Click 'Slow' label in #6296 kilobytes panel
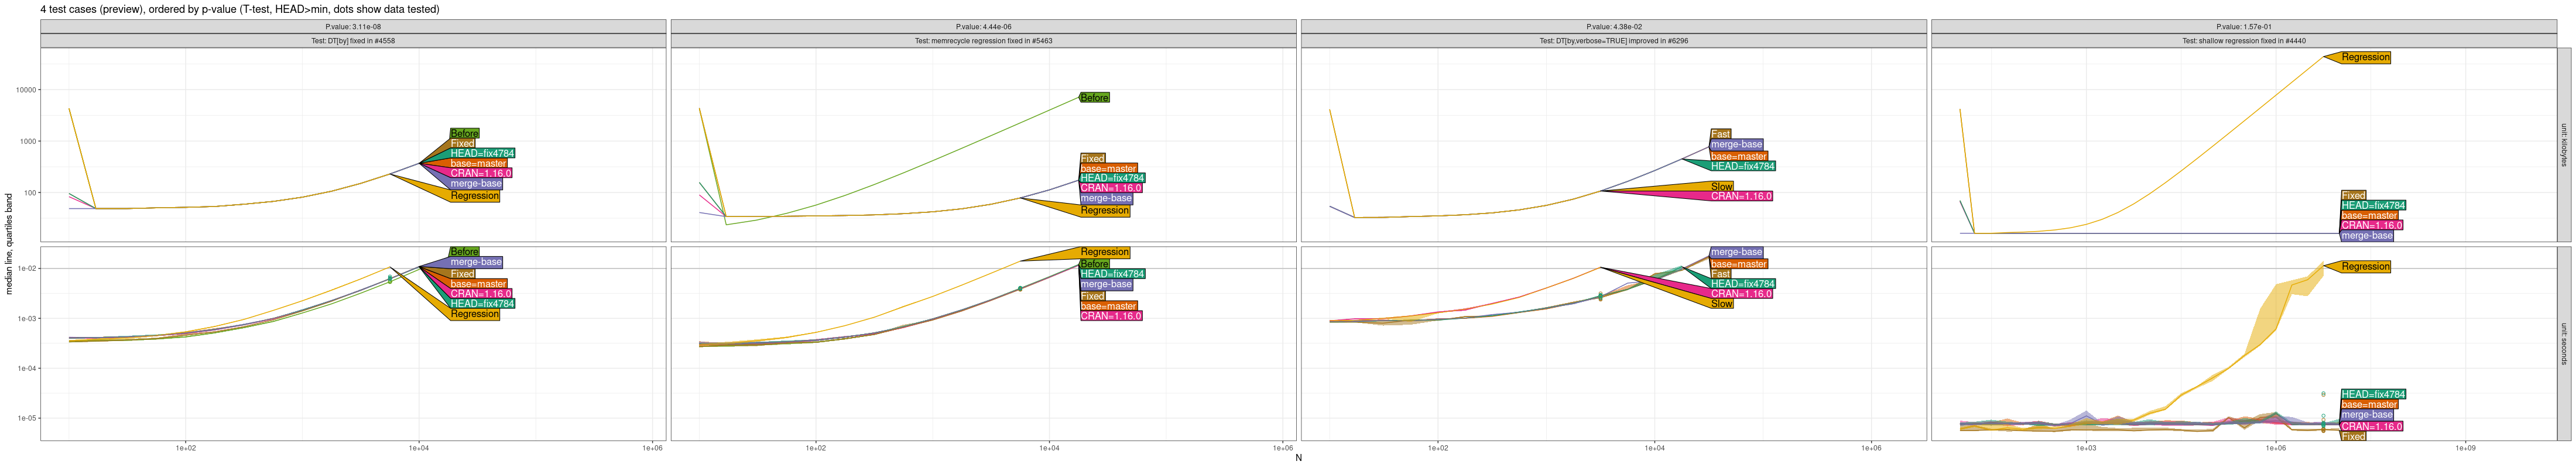 [x=1722, y=187]
